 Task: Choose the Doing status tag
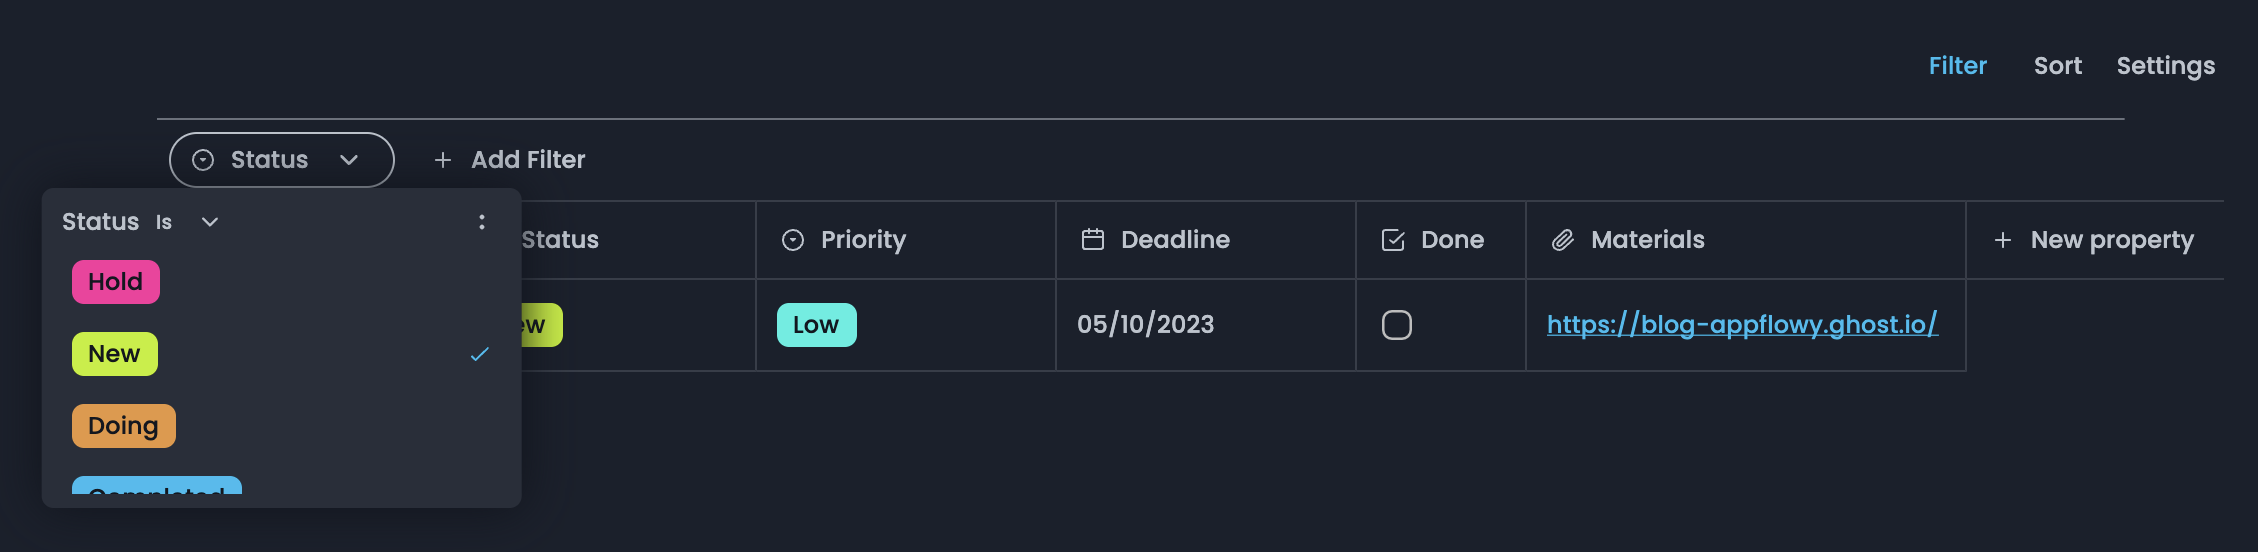click(124, 426)
